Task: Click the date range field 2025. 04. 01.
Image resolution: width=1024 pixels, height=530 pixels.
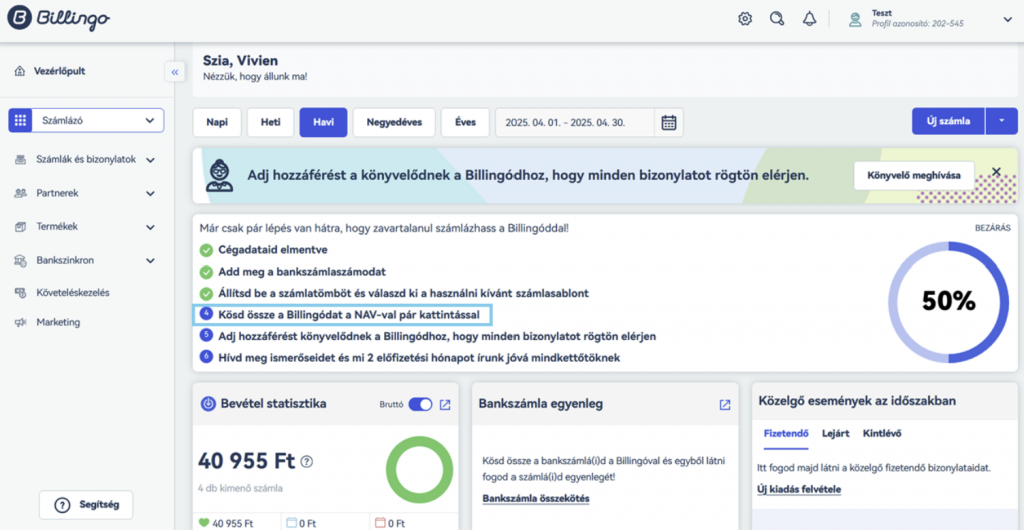Action: [575, 122]
